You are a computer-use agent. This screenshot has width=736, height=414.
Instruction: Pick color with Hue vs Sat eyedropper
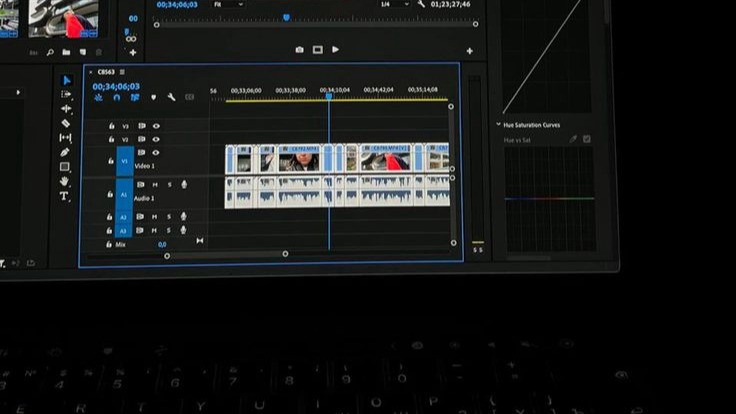tap(573, 139)
